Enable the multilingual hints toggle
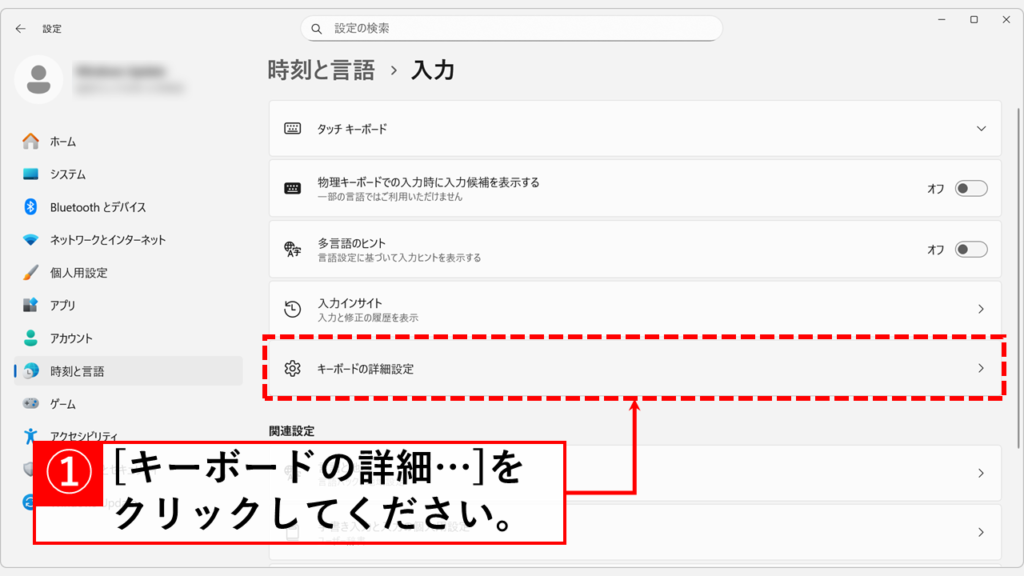This screenshot has height=576, width=1024. [x=970, y=249]
